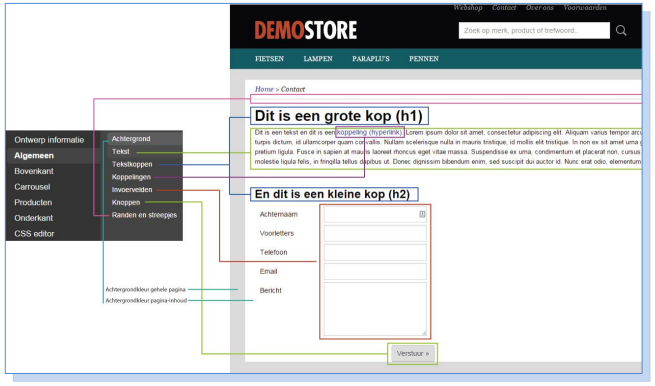The height and width of the screenshot is (386, 655).
Task: Open the Bovenkant section
Action: pyautogui.click(x=34, y=171)
